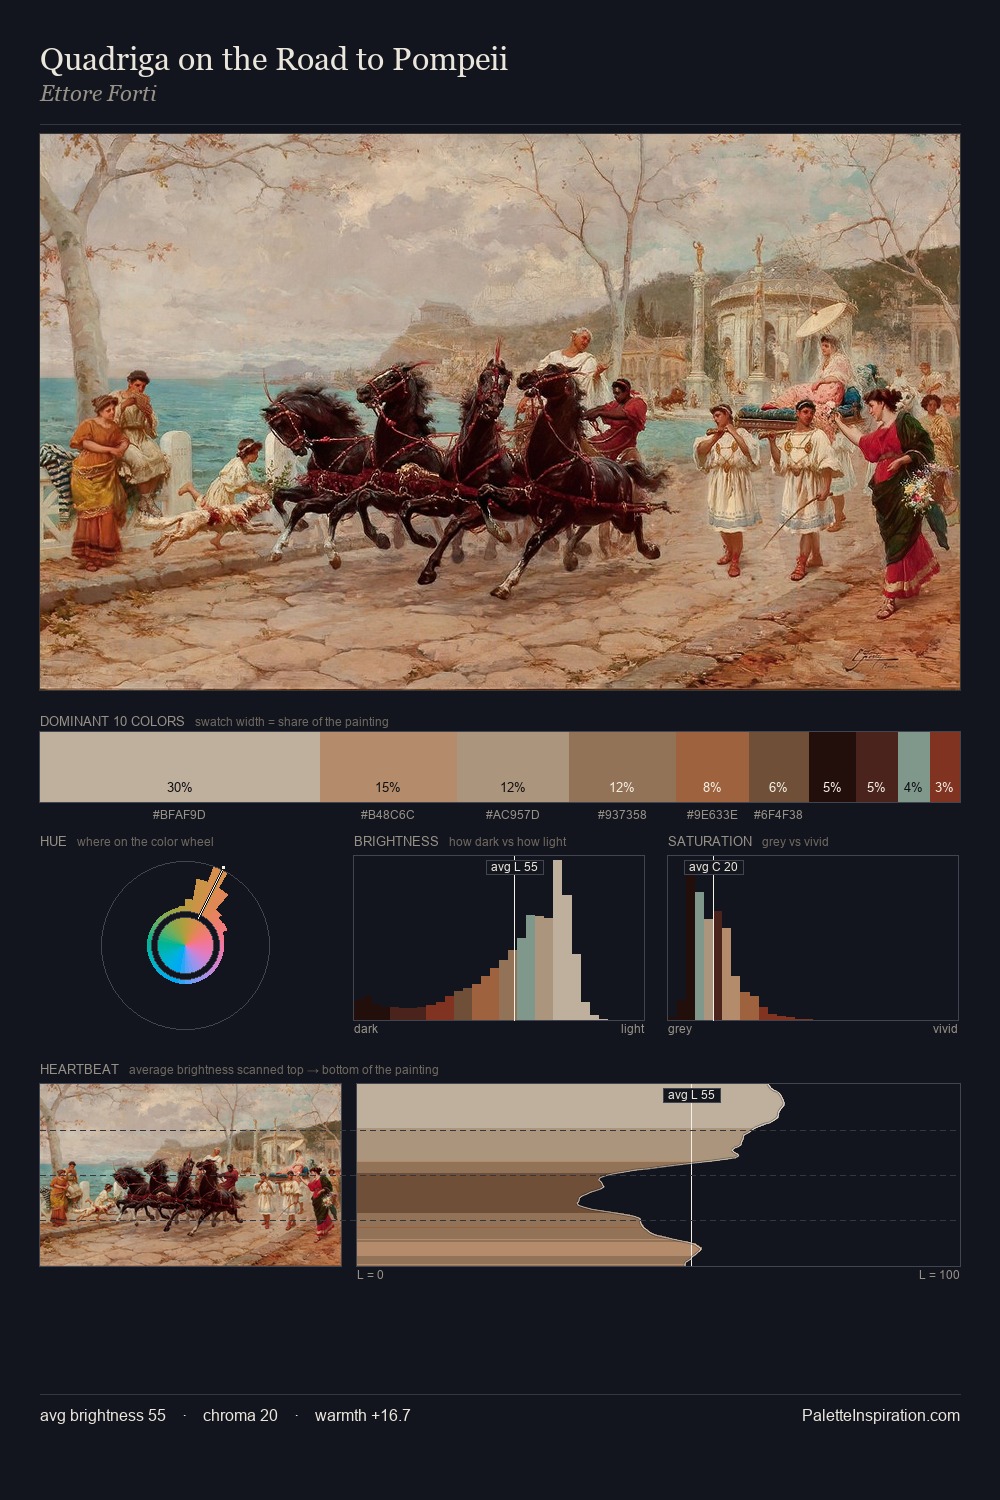
Task: Click avg L 55 marker in Brightness chart
Action: pos(514,867)
